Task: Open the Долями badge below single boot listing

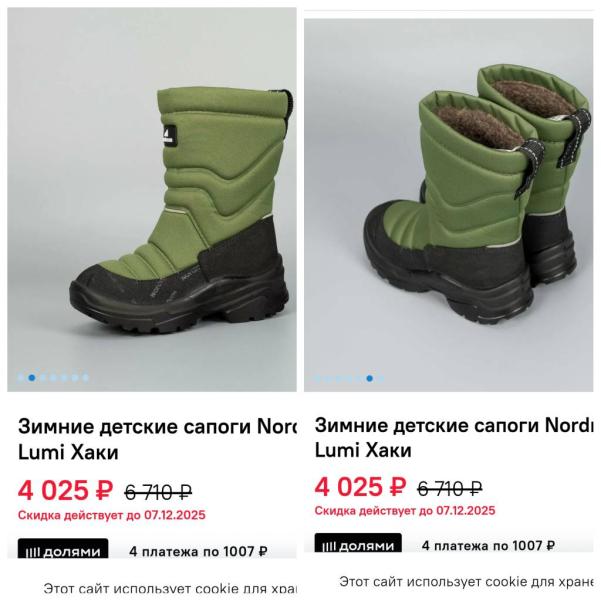Action: point(63,549)
